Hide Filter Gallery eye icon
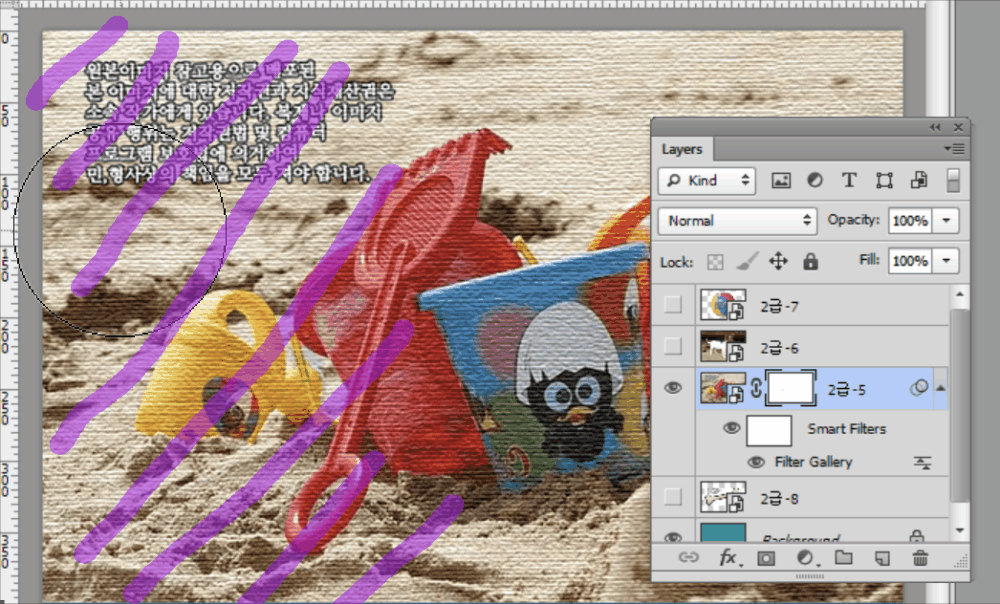 tap(756, 462)
